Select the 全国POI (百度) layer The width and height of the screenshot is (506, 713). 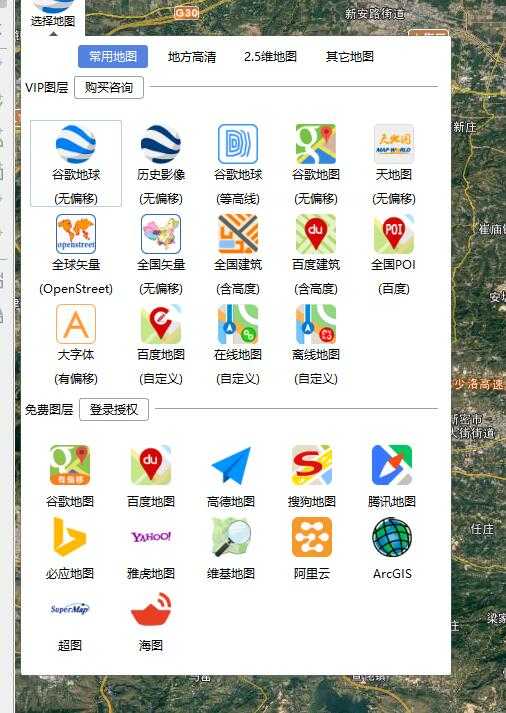394,254
